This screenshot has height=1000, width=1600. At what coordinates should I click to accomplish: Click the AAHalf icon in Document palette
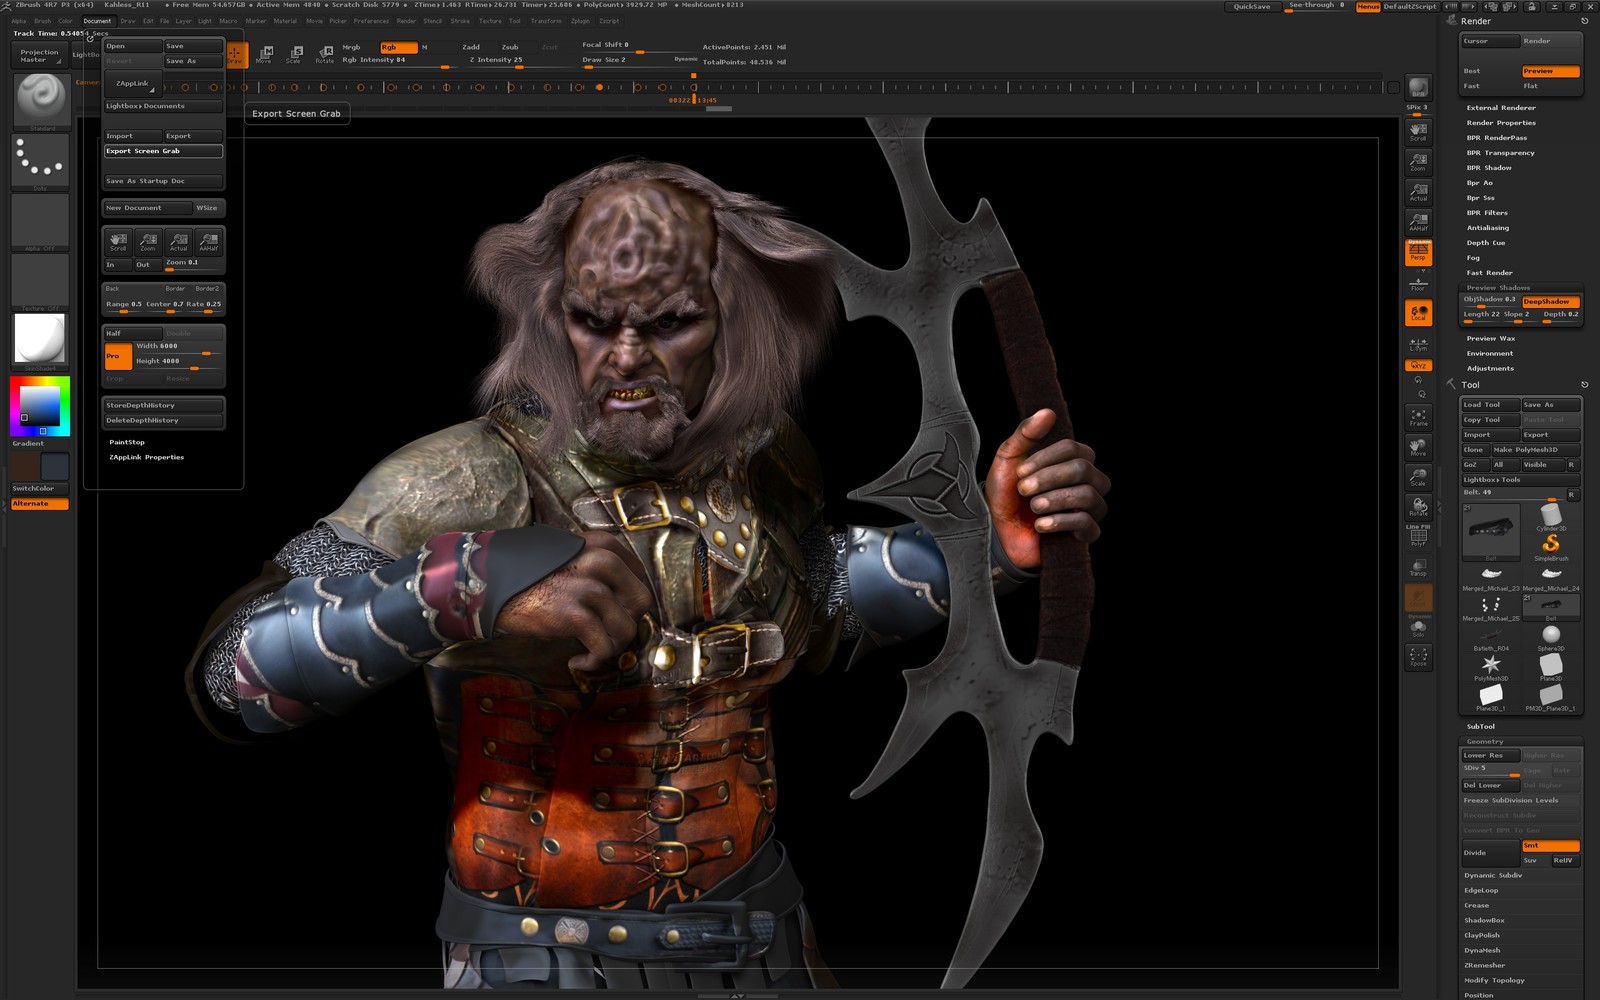[x=208, y=241]
